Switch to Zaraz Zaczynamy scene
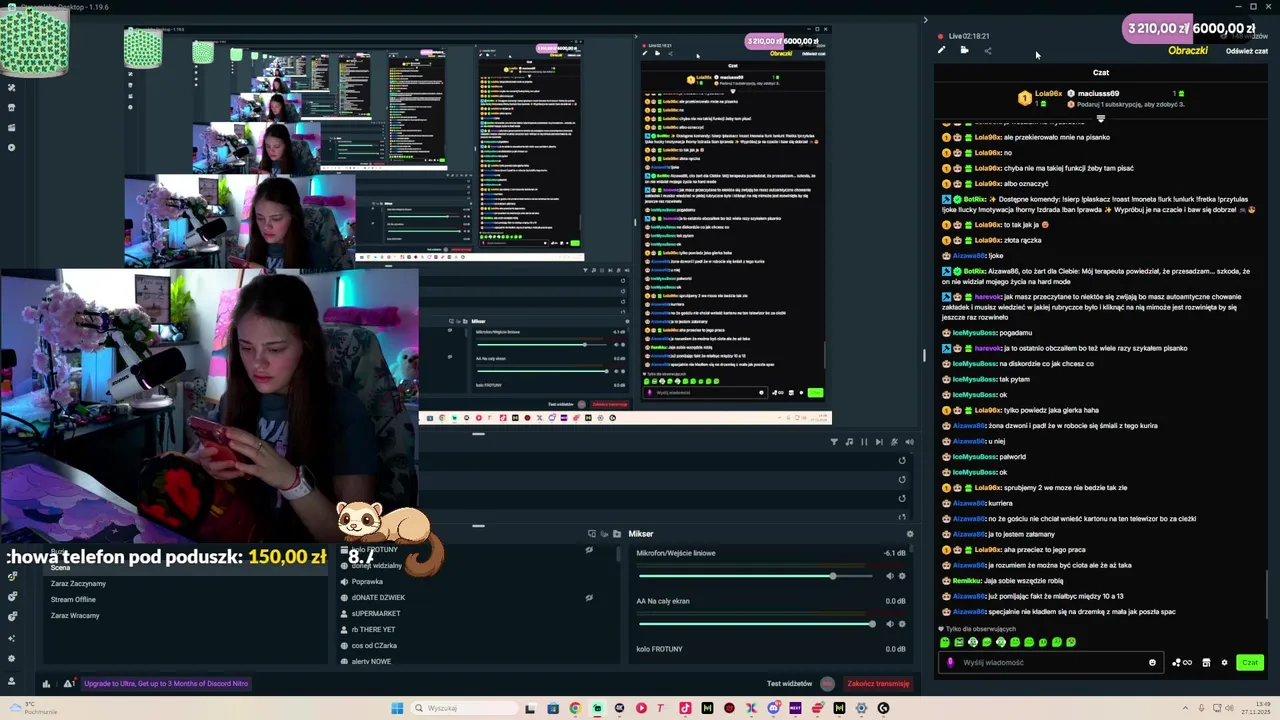This screenshot has width=1280, height=720. [x=78, y=584]
